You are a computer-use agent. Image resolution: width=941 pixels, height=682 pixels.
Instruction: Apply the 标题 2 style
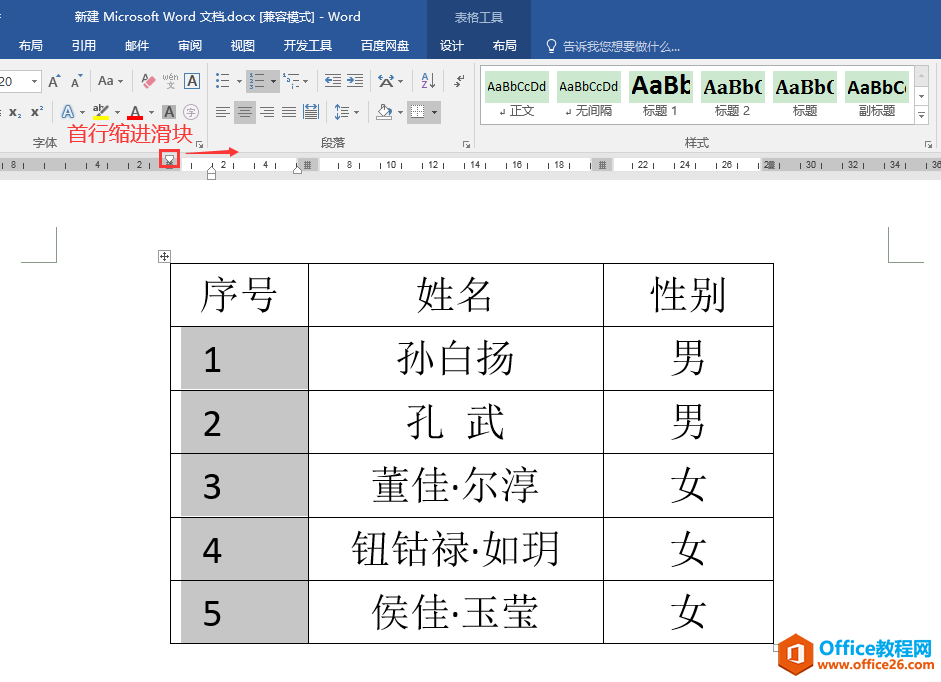[x=733, y=95]
